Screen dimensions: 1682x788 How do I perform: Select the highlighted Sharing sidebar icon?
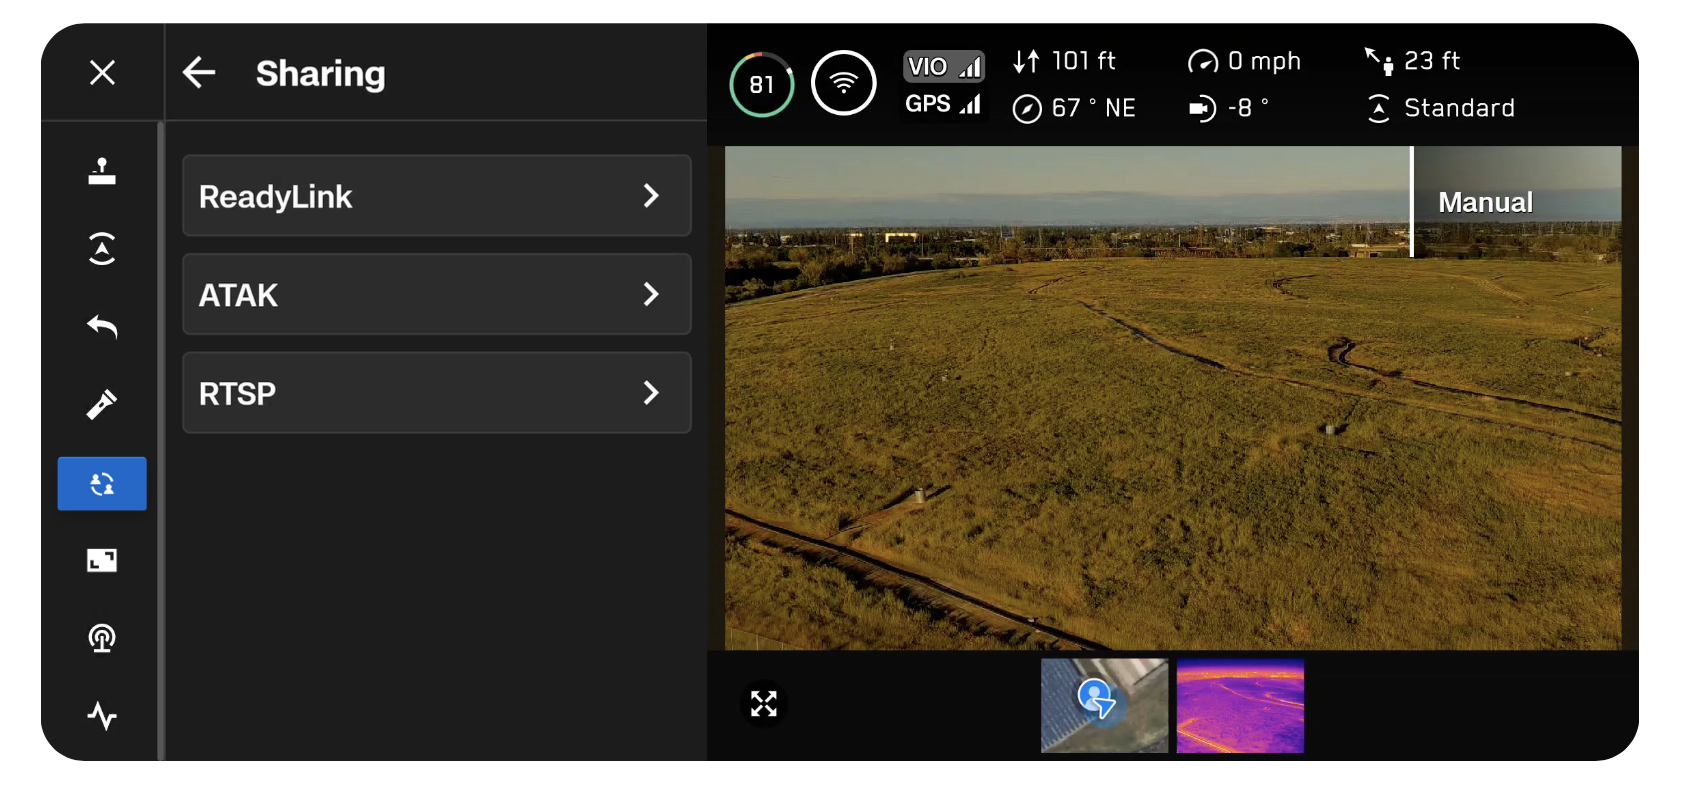click(x=102, y=484)
